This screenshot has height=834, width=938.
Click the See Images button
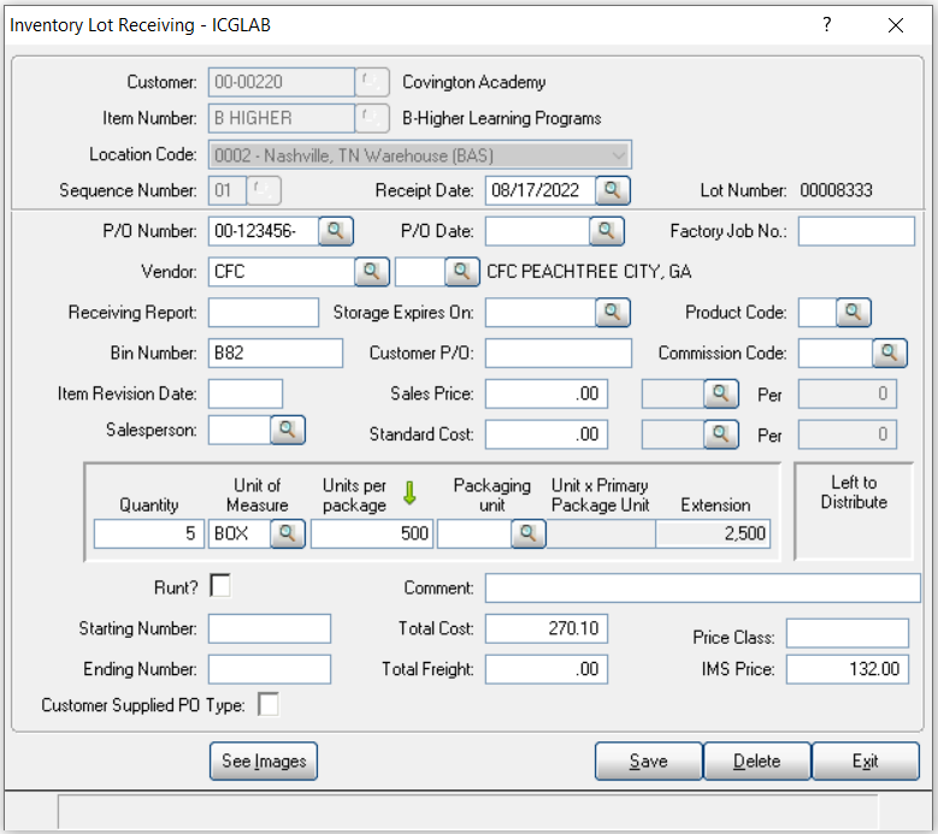(264, 761)
